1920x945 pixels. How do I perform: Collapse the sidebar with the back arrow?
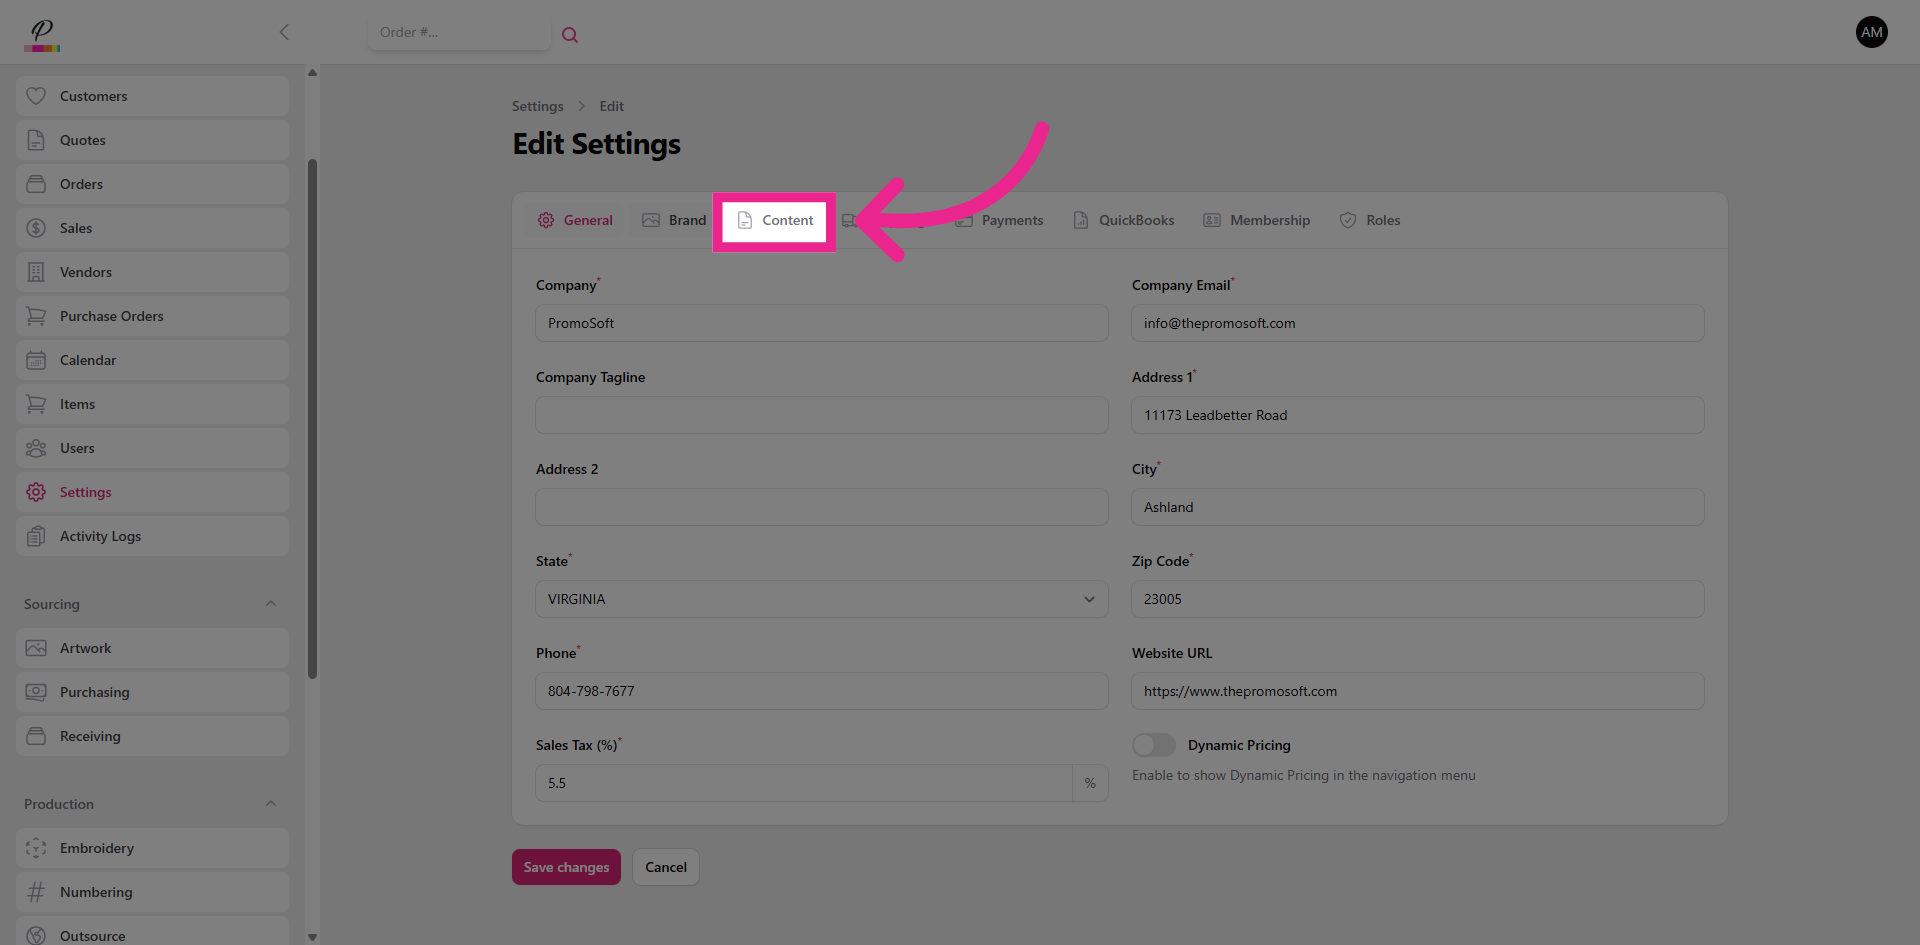284,32
